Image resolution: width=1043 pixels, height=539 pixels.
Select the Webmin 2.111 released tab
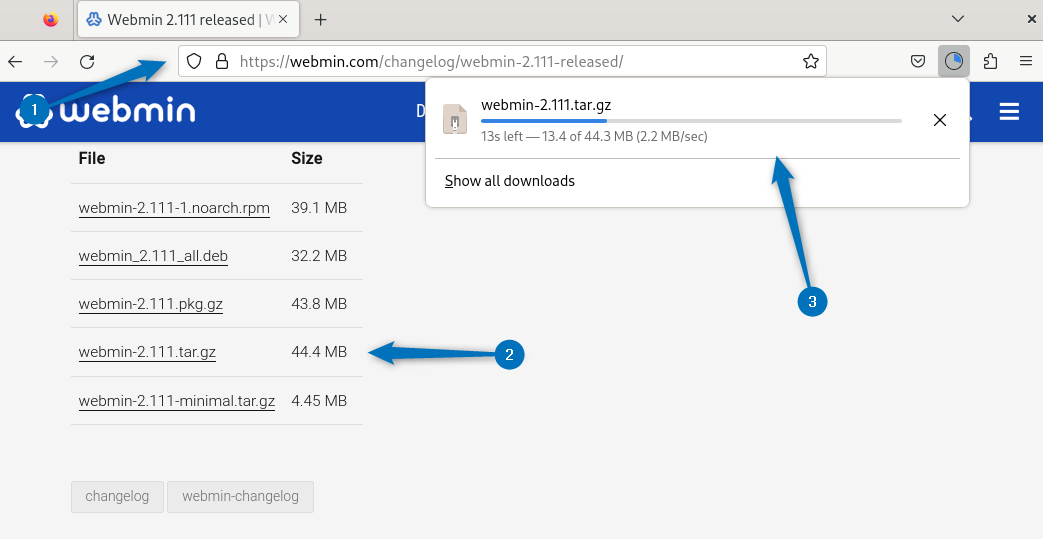coord(188,19)
